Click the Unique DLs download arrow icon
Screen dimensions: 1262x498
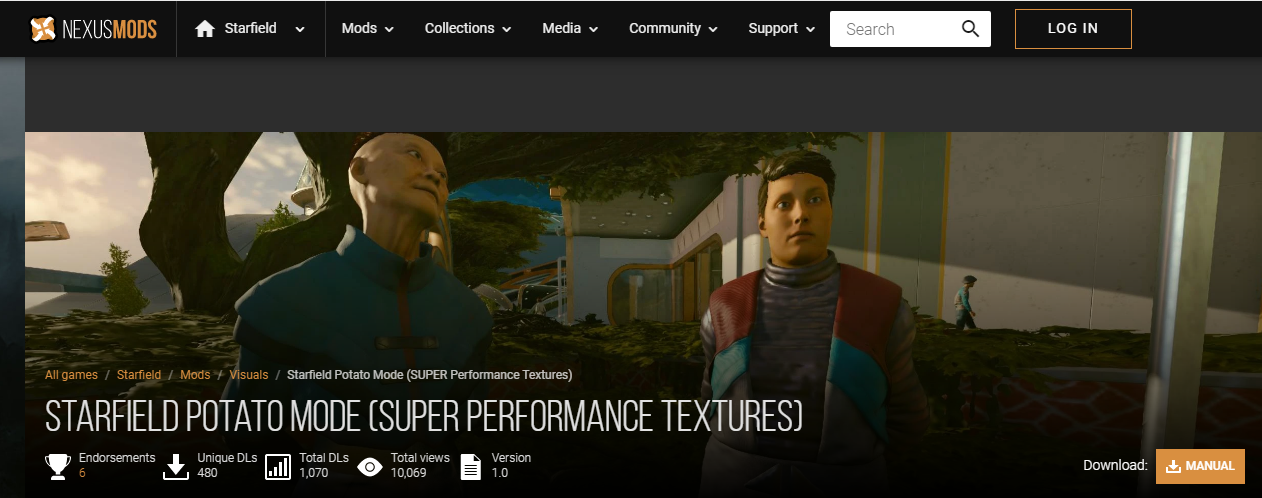pyautogui.click(x=176, y=466)
